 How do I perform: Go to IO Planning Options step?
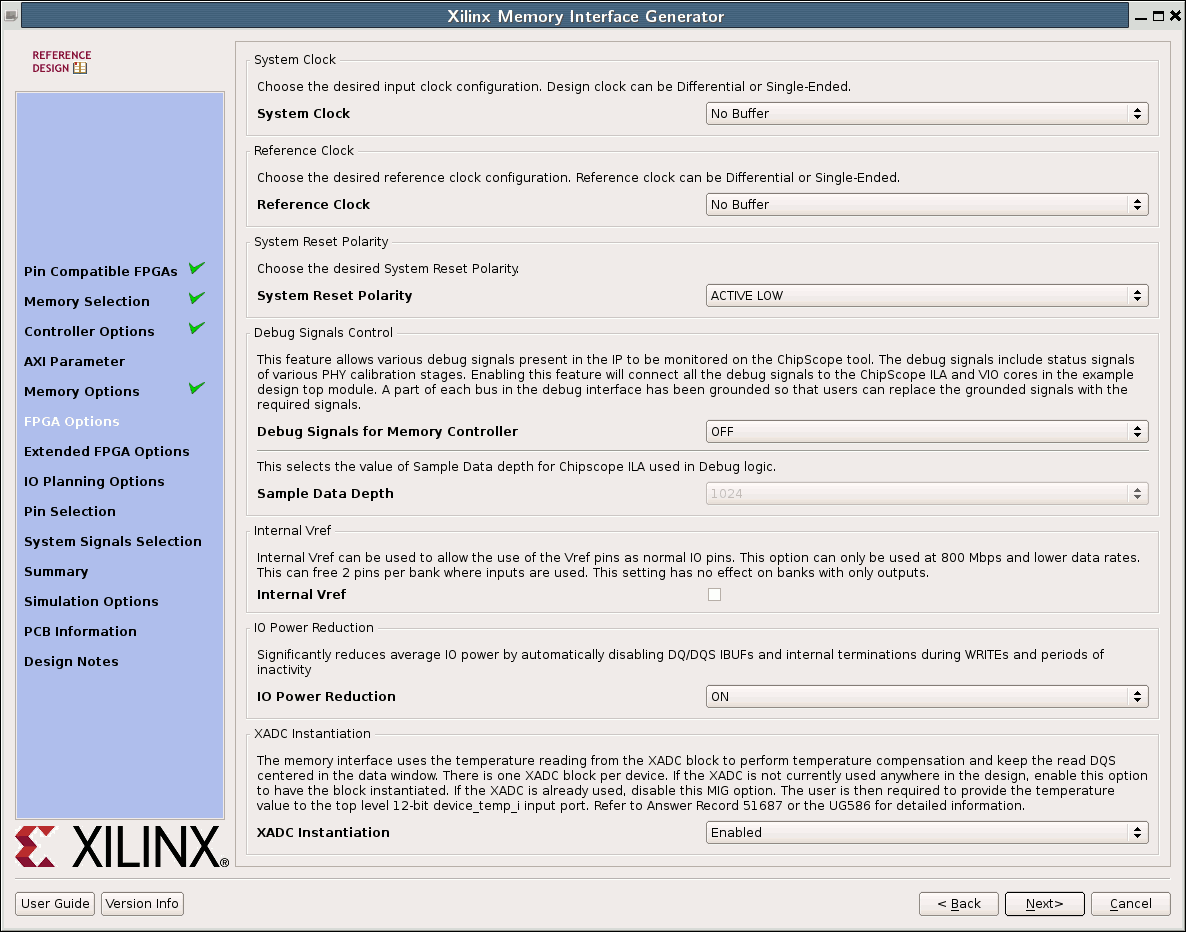tap(94, 481)
